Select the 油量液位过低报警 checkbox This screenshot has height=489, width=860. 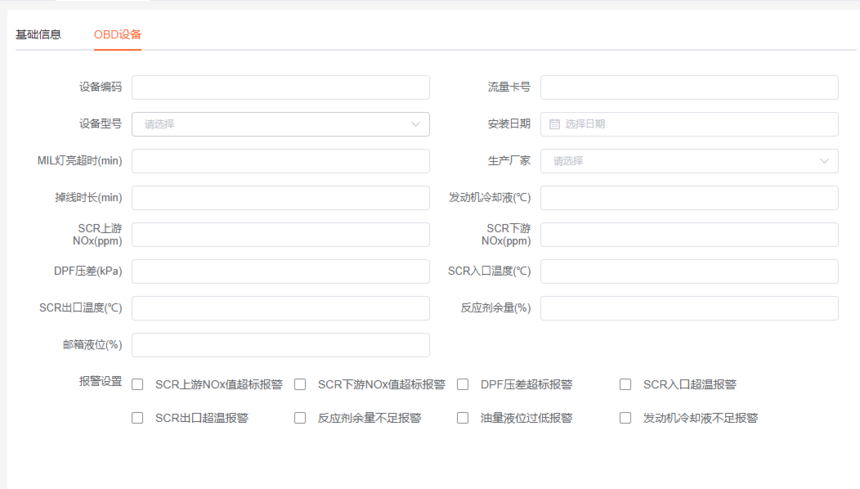click(x=463, y=418)
